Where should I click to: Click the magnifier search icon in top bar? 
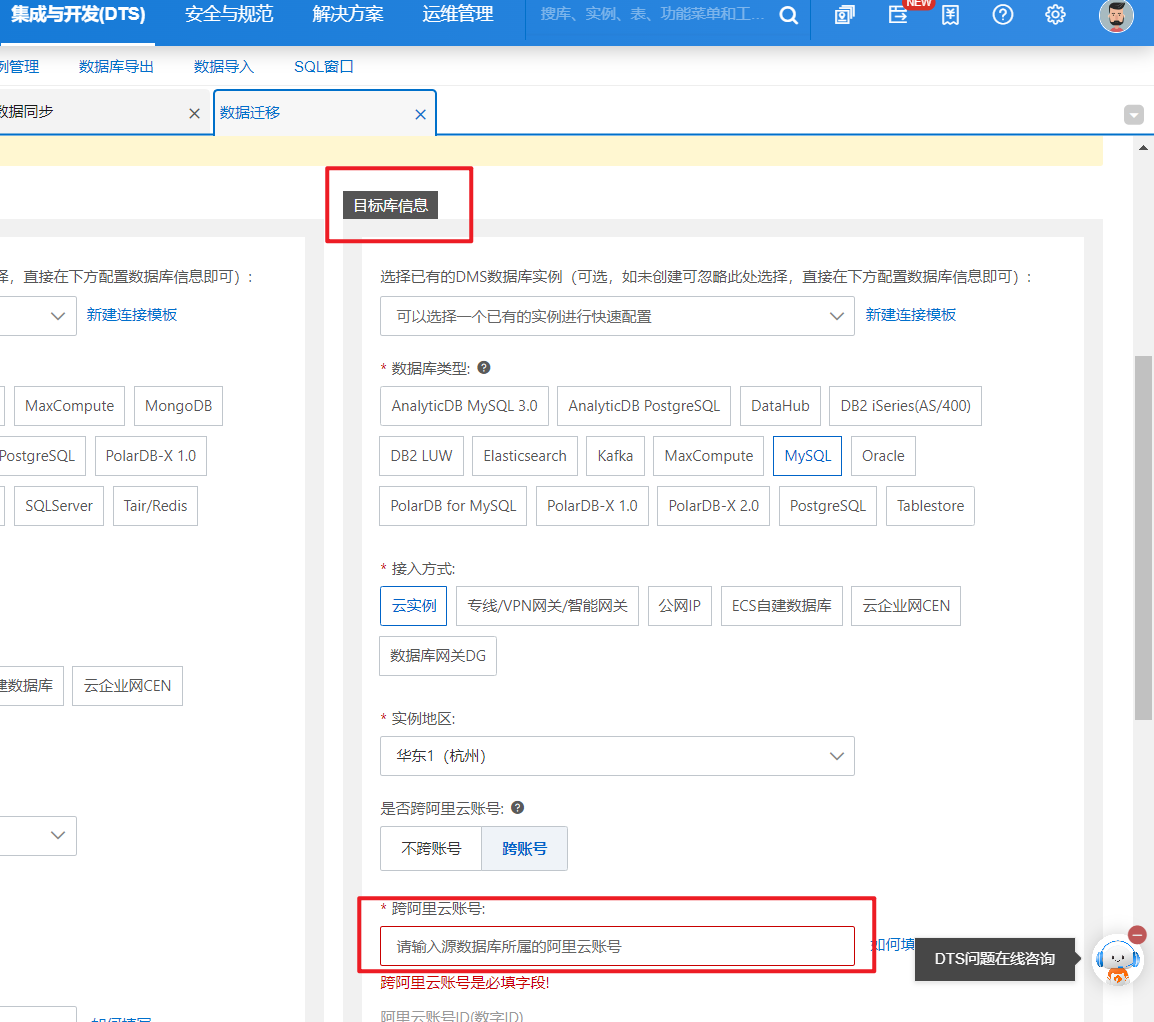click(788, 15)
